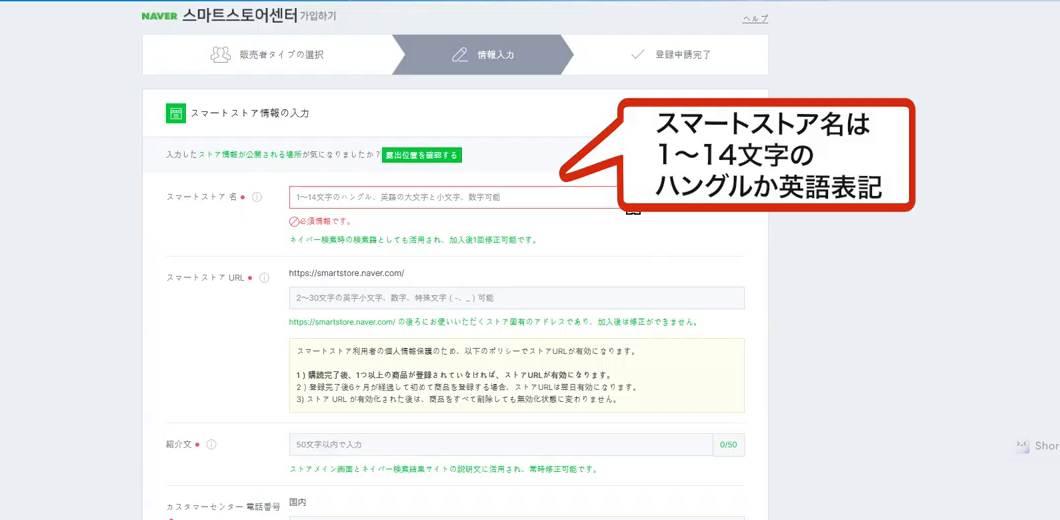Image resolution: width=1060 pixels, height=520 pixels.
Task: Select the 販売者タイプの選択 step
Action: pos(267,55)
